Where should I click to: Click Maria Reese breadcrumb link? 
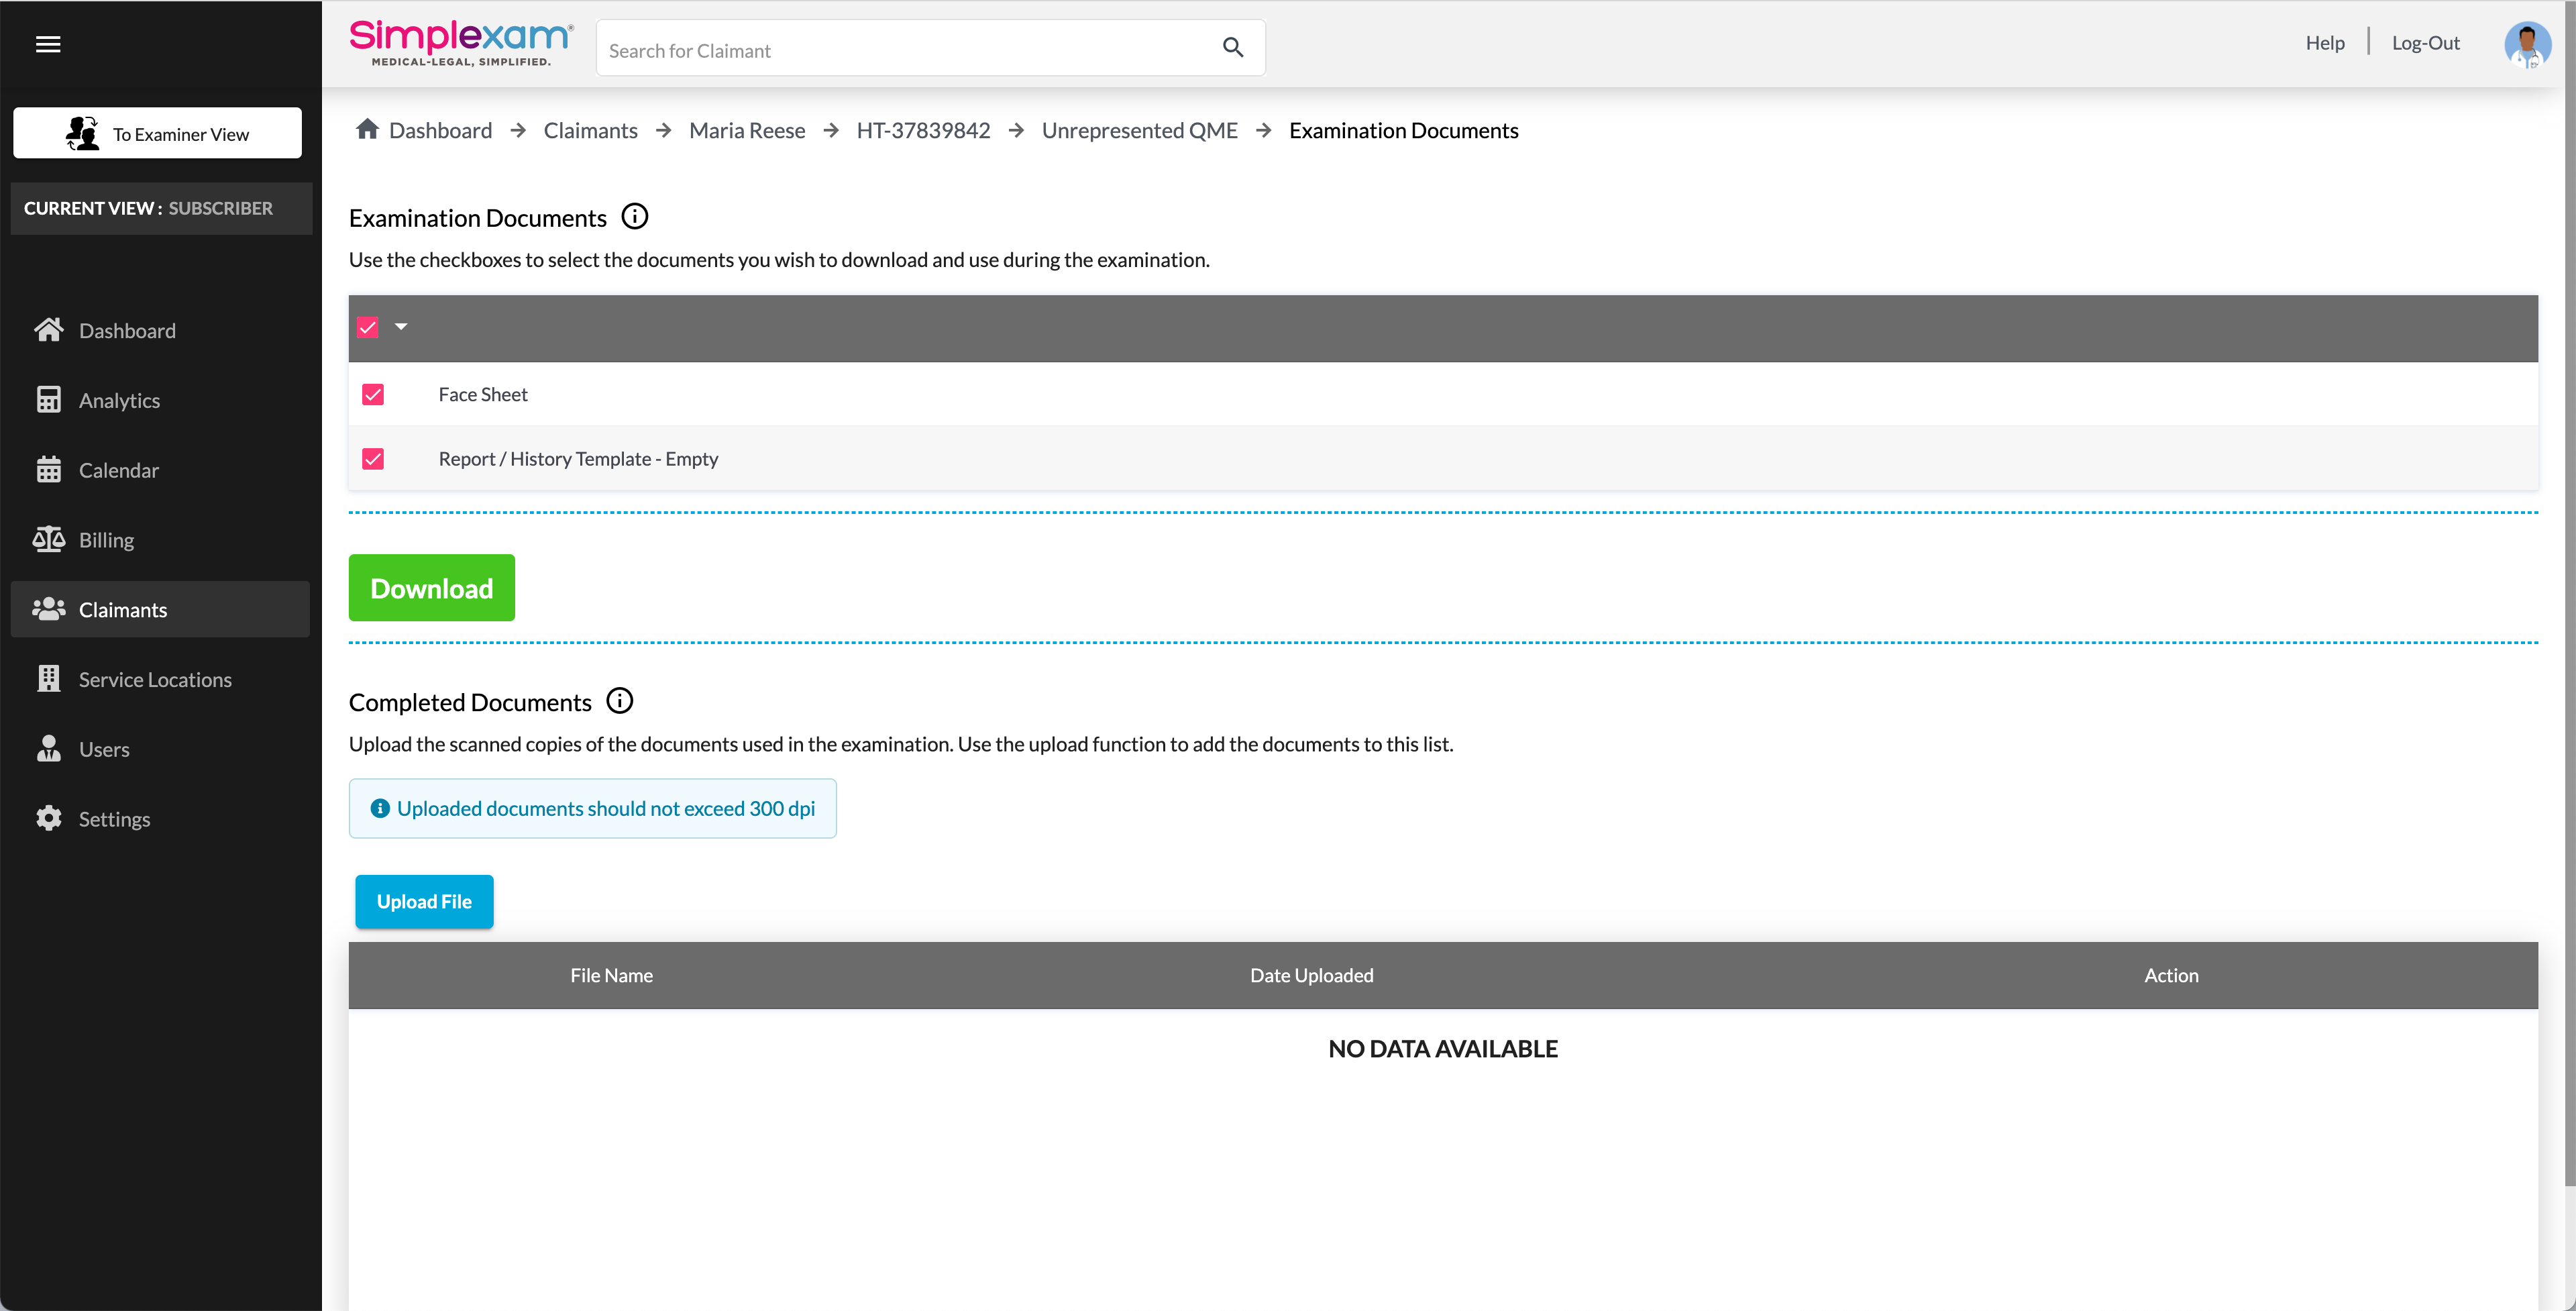tap(746, 130)
